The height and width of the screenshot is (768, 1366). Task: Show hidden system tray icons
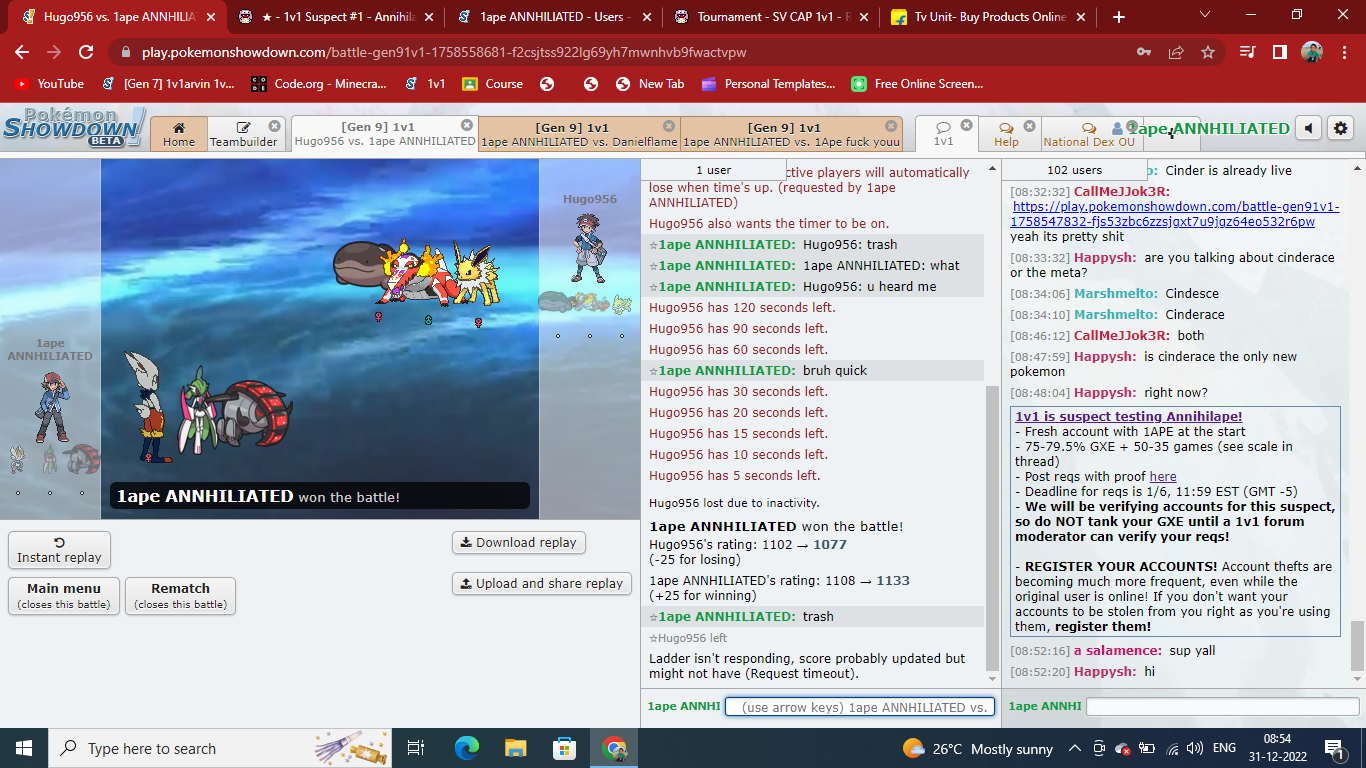[1075, 748]
